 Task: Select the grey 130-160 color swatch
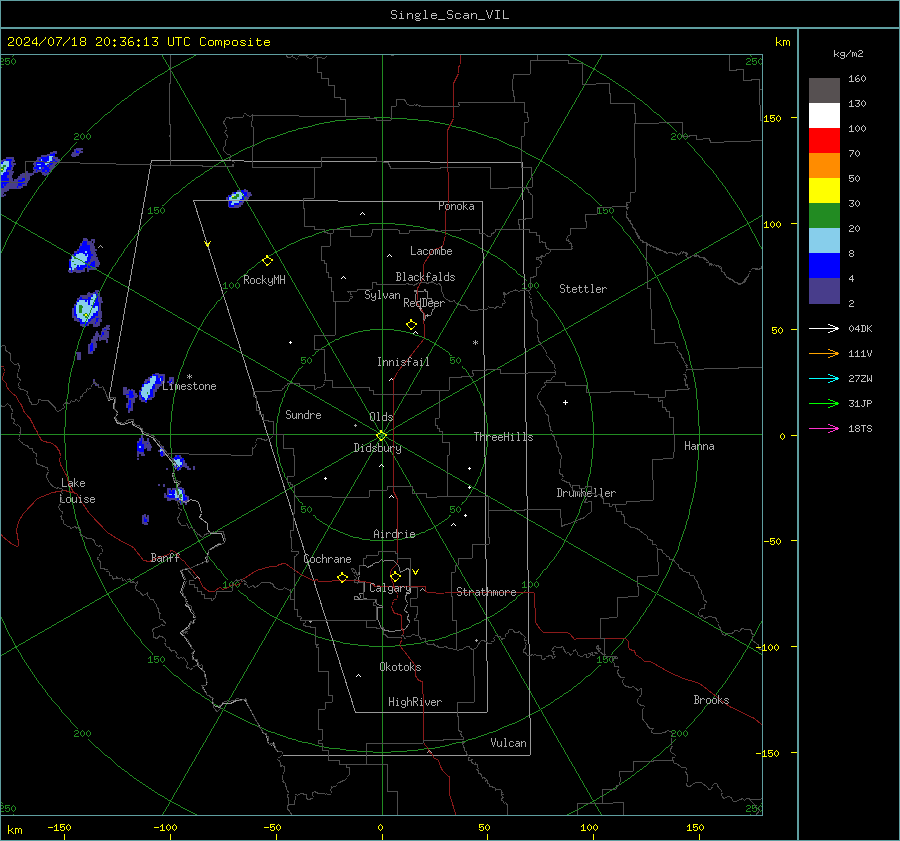(824, 91)
